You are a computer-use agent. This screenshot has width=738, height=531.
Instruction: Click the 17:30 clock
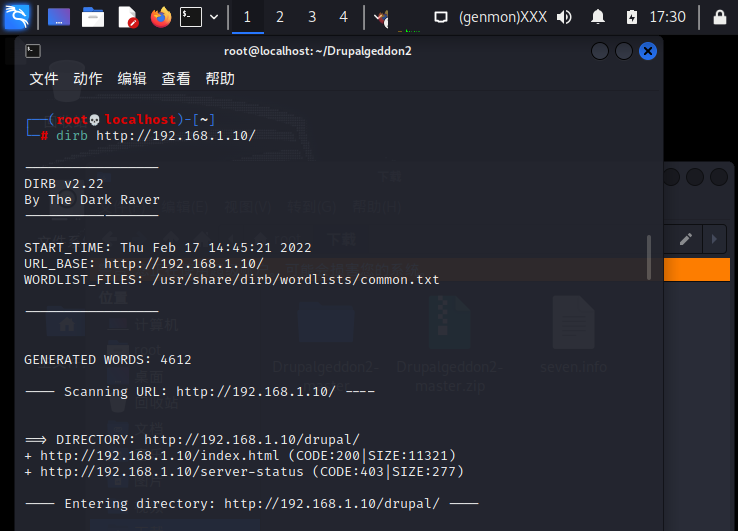[667, 17]
